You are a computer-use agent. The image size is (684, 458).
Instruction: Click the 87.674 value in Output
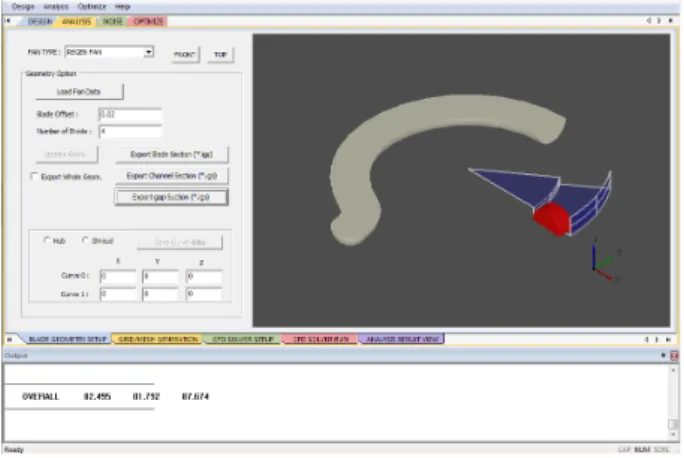click(195, 396)
